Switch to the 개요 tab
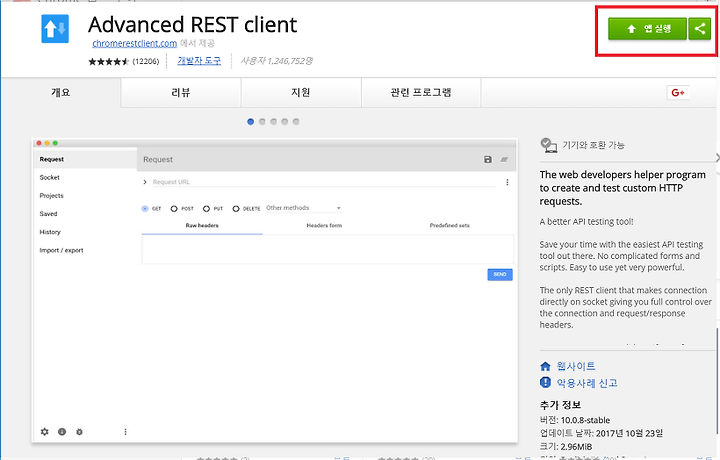 [61, 92]
